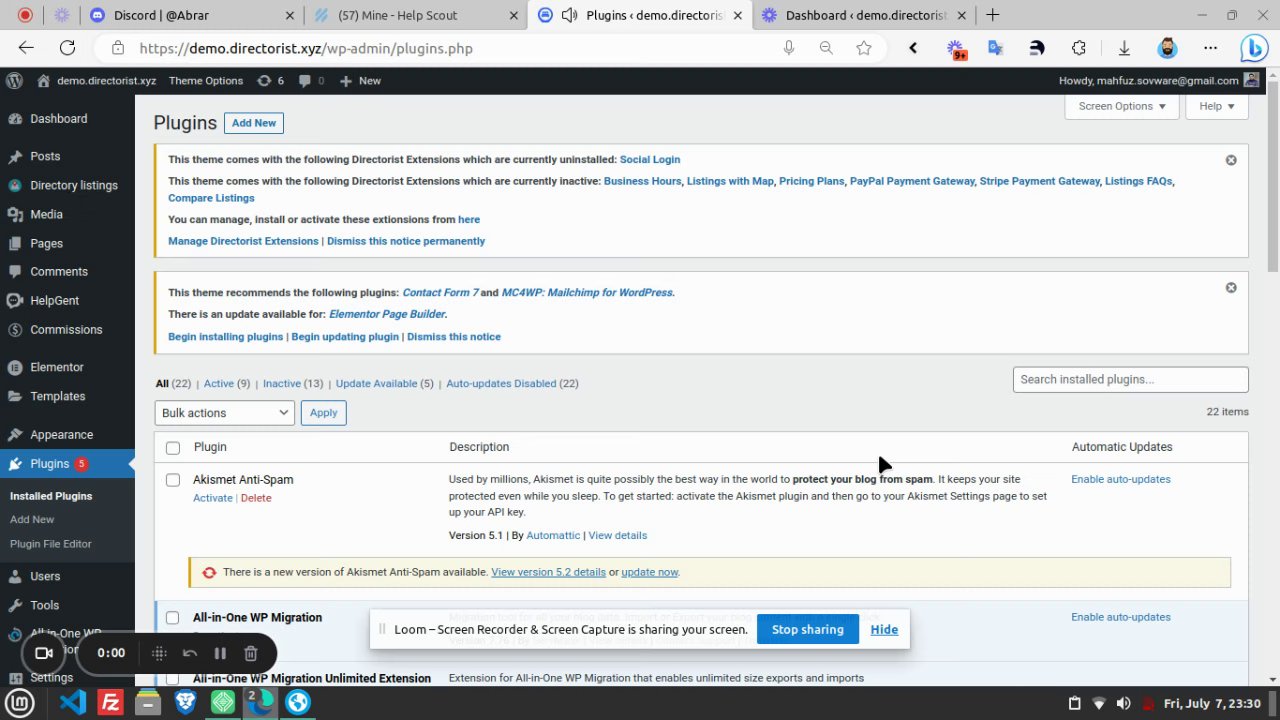Open FileZilla from taskbar
This screenshot has width=1280, height=720.
click(110, 703)
